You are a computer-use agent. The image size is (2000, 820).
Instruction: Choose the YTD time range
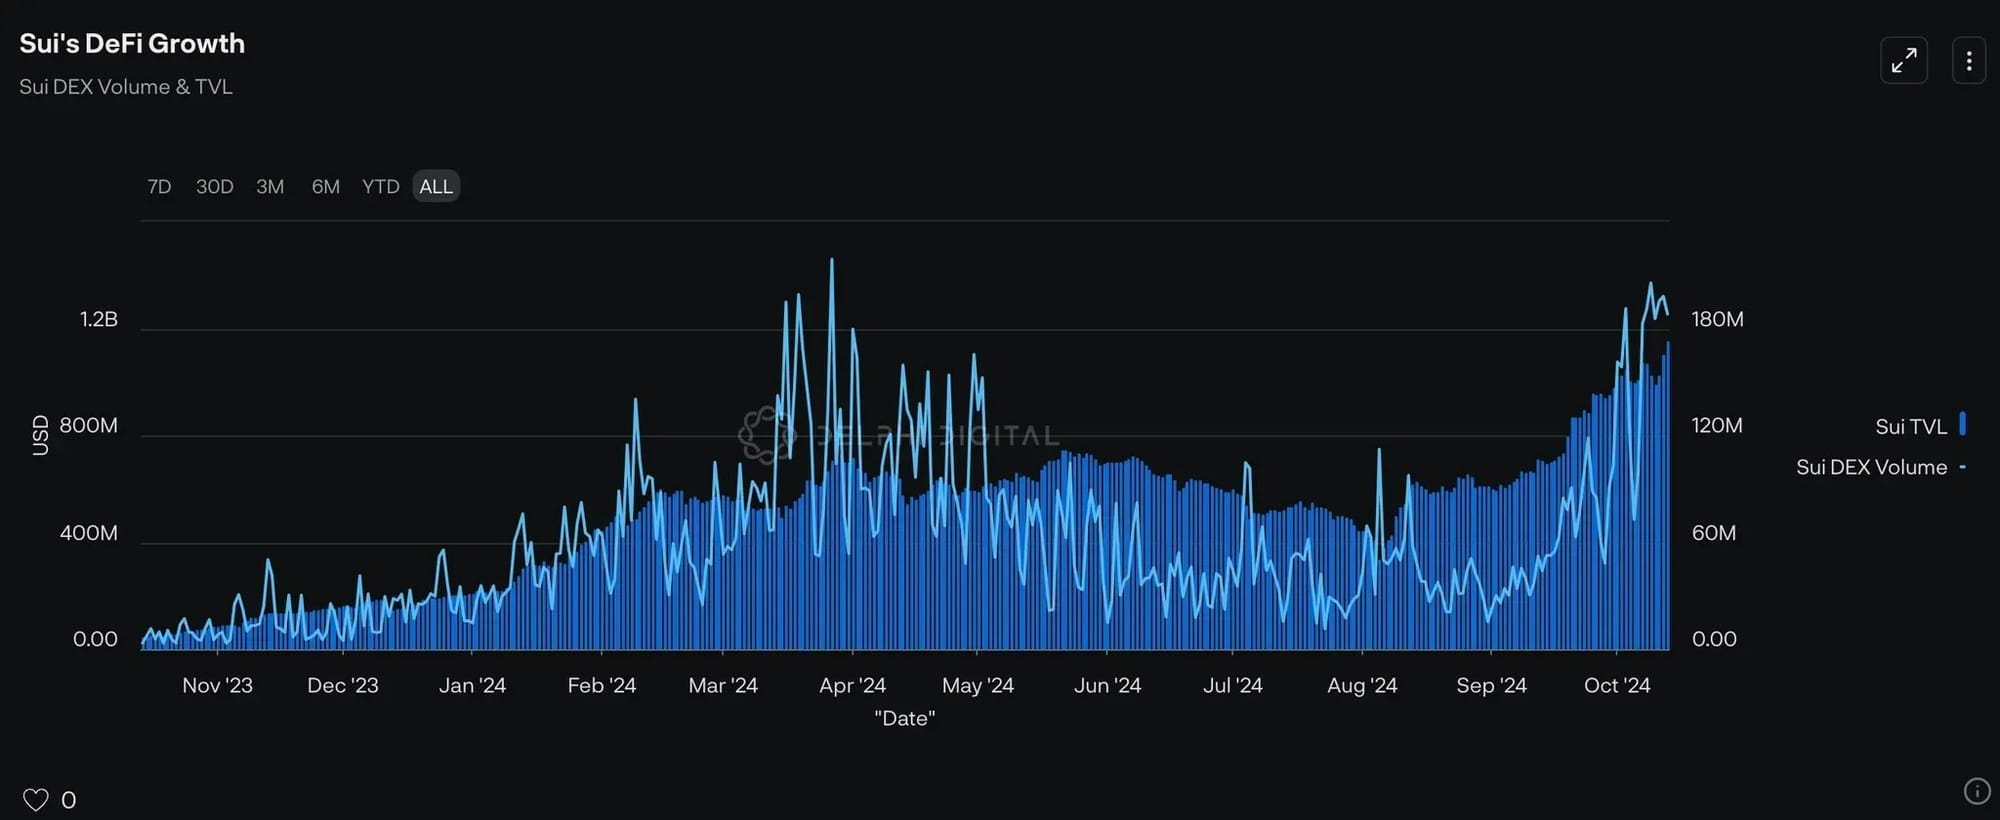(x=381, y=186)
